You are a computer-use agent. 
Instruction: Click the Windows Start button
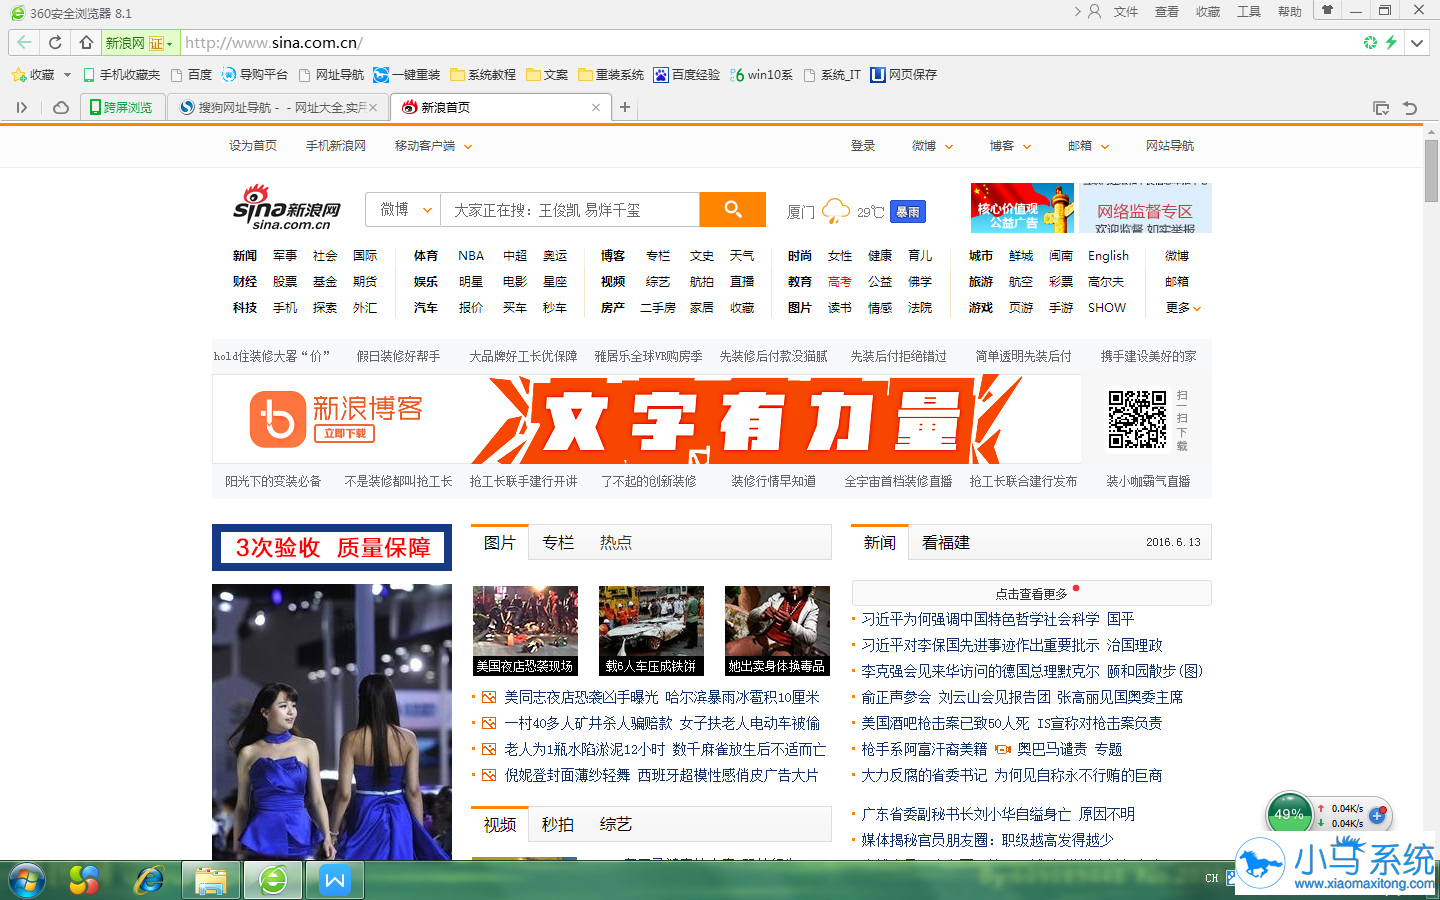[x=27, y=881]
